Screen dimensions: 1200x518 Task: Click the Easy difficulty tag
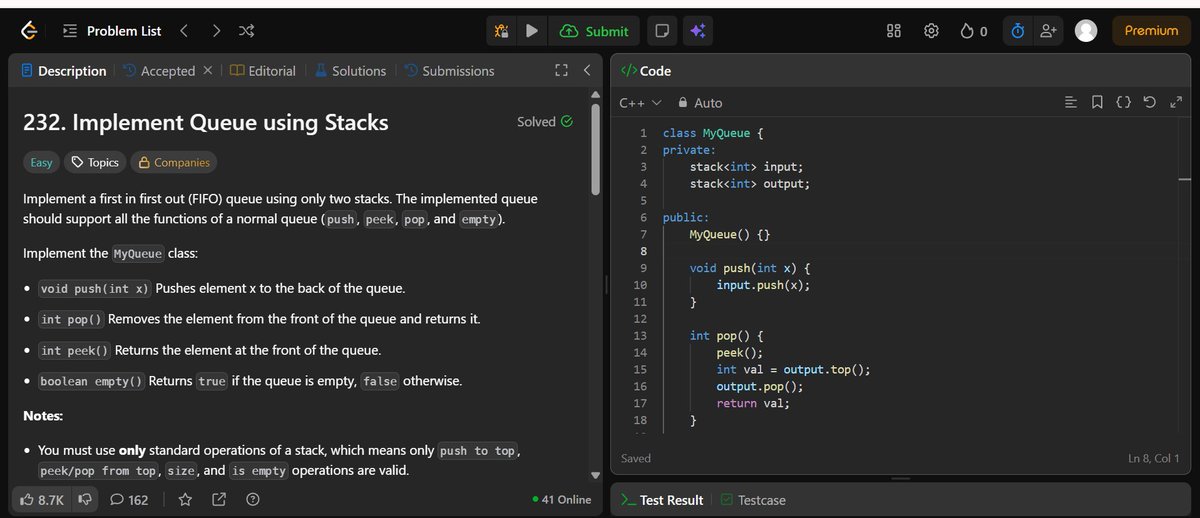[41, 162]
